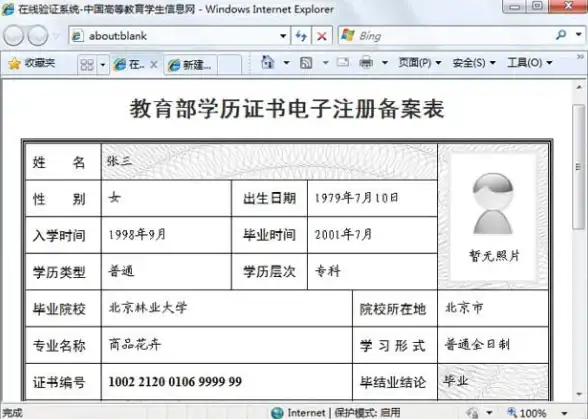
Task: Click the Read Mail envelope icon
Action: point(343,62)
